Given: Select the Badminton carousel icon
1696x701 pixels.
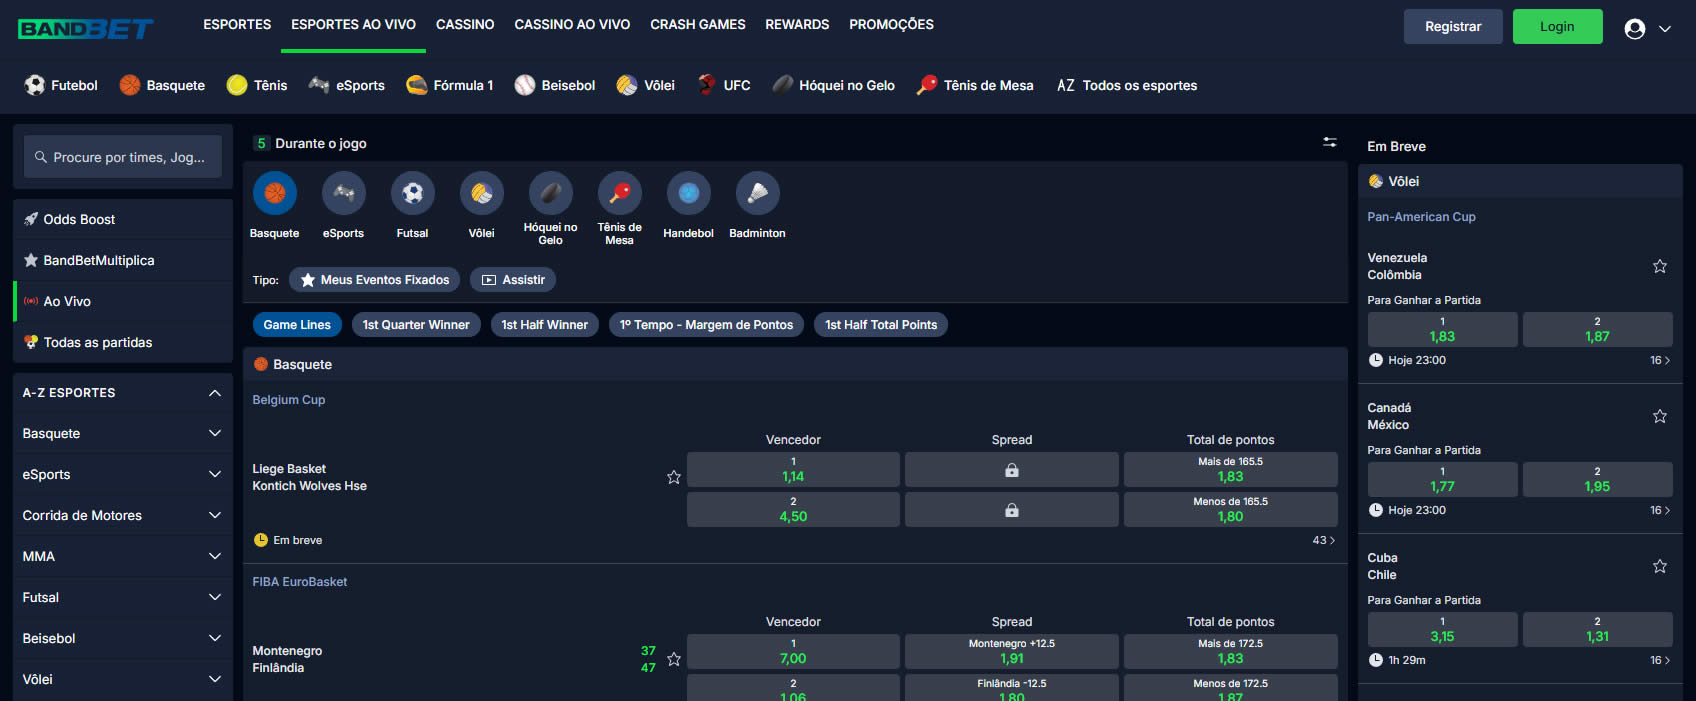Looking at the screenshot, I should [758, 193].
